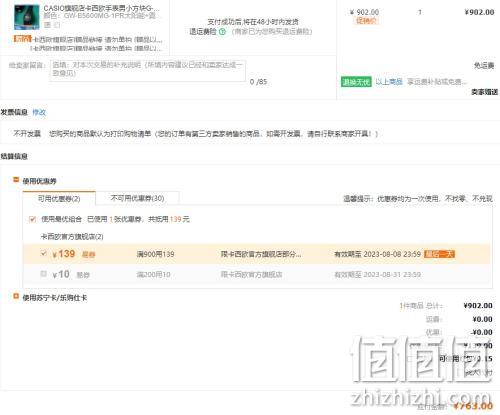Click the 卡西欧官方旗舰店(2) store label
Screen dimensions: 500x415
pyautogui.click(x=72, y=236)
